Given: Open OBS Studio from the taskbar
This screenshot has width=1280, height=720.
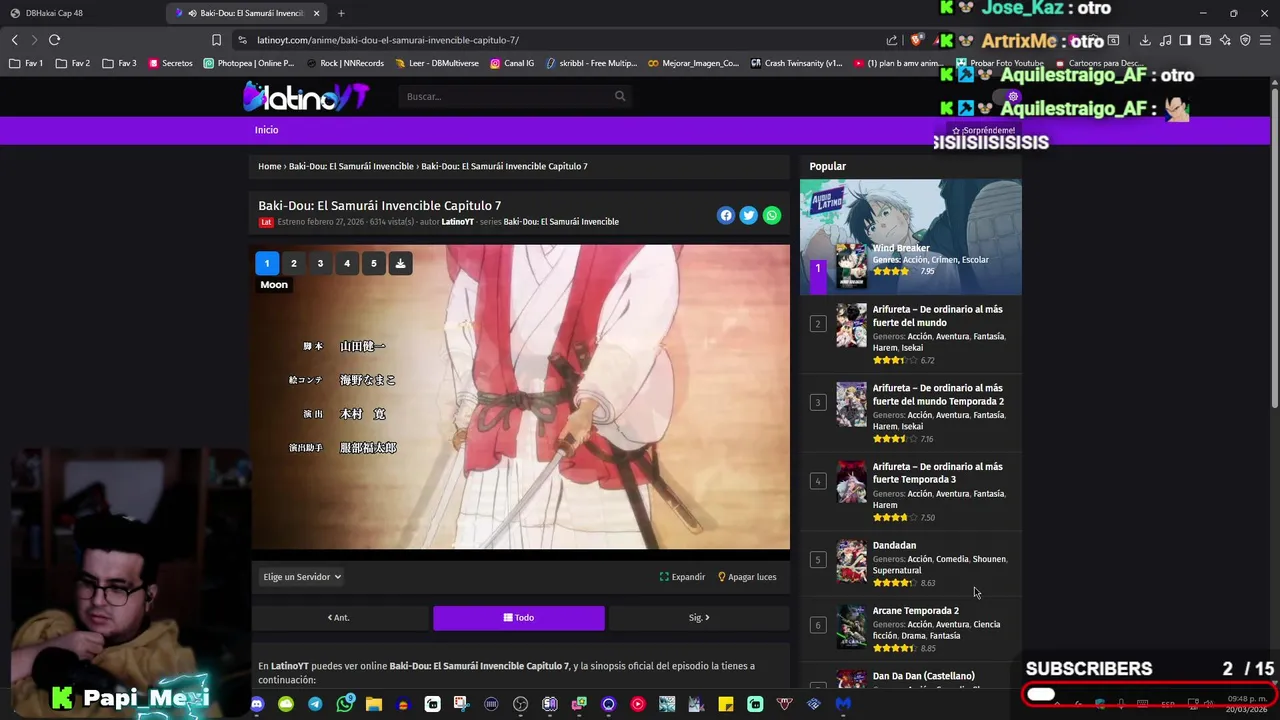Looking at the screenshot, I should (x=520, y=704).
